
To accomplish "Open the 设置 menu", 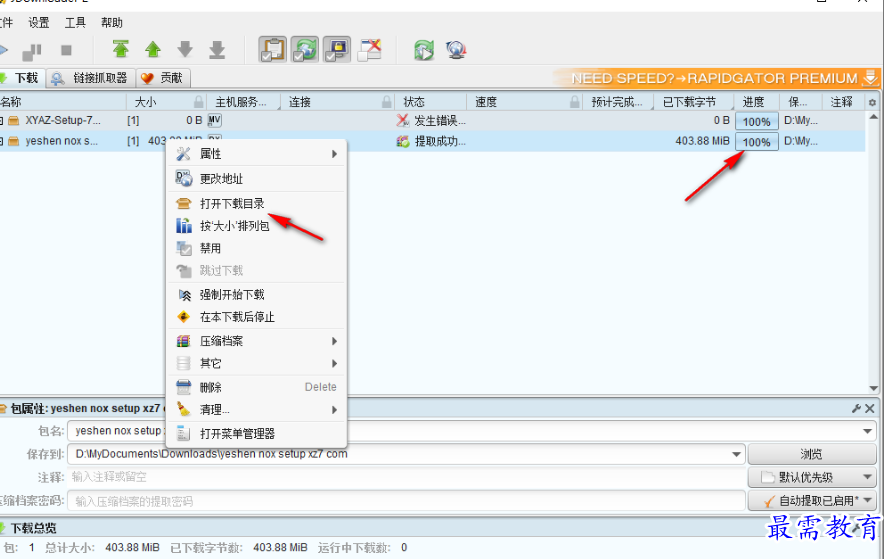I will tap(39, 23).
